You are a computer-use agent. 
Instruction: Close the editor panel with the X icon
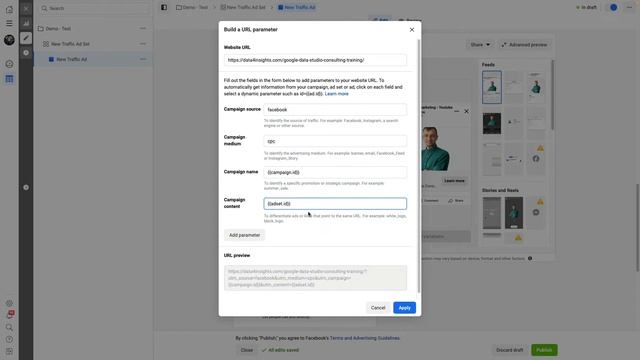click(26, 9)
